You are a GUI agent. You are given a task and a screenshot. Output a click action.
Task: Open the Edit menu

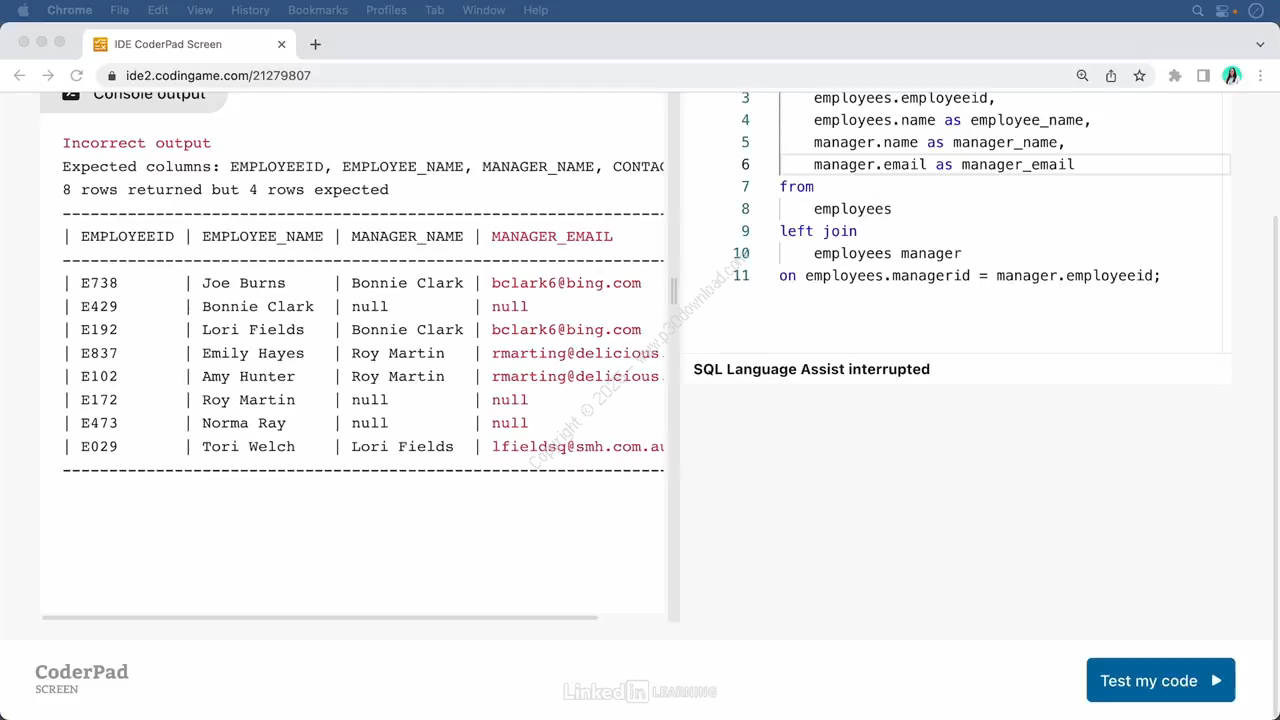pos(158,10)
